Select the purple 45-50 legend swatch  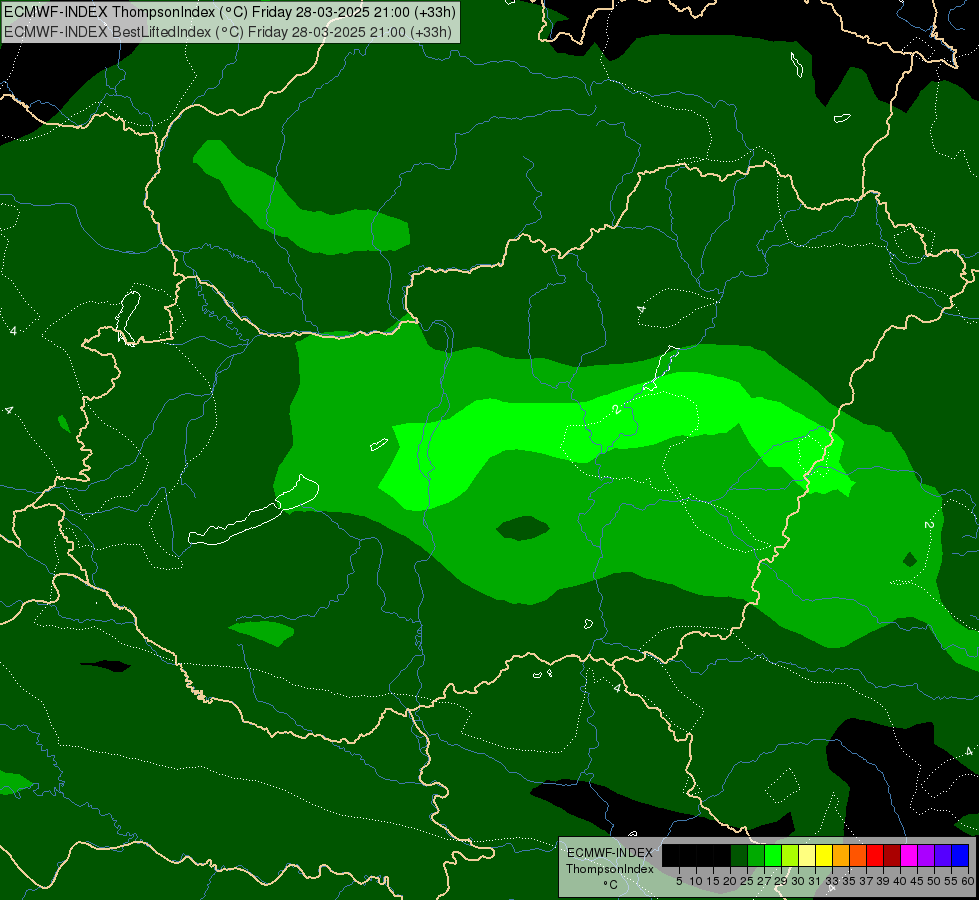pyautogui.click(x=926, y=855)
